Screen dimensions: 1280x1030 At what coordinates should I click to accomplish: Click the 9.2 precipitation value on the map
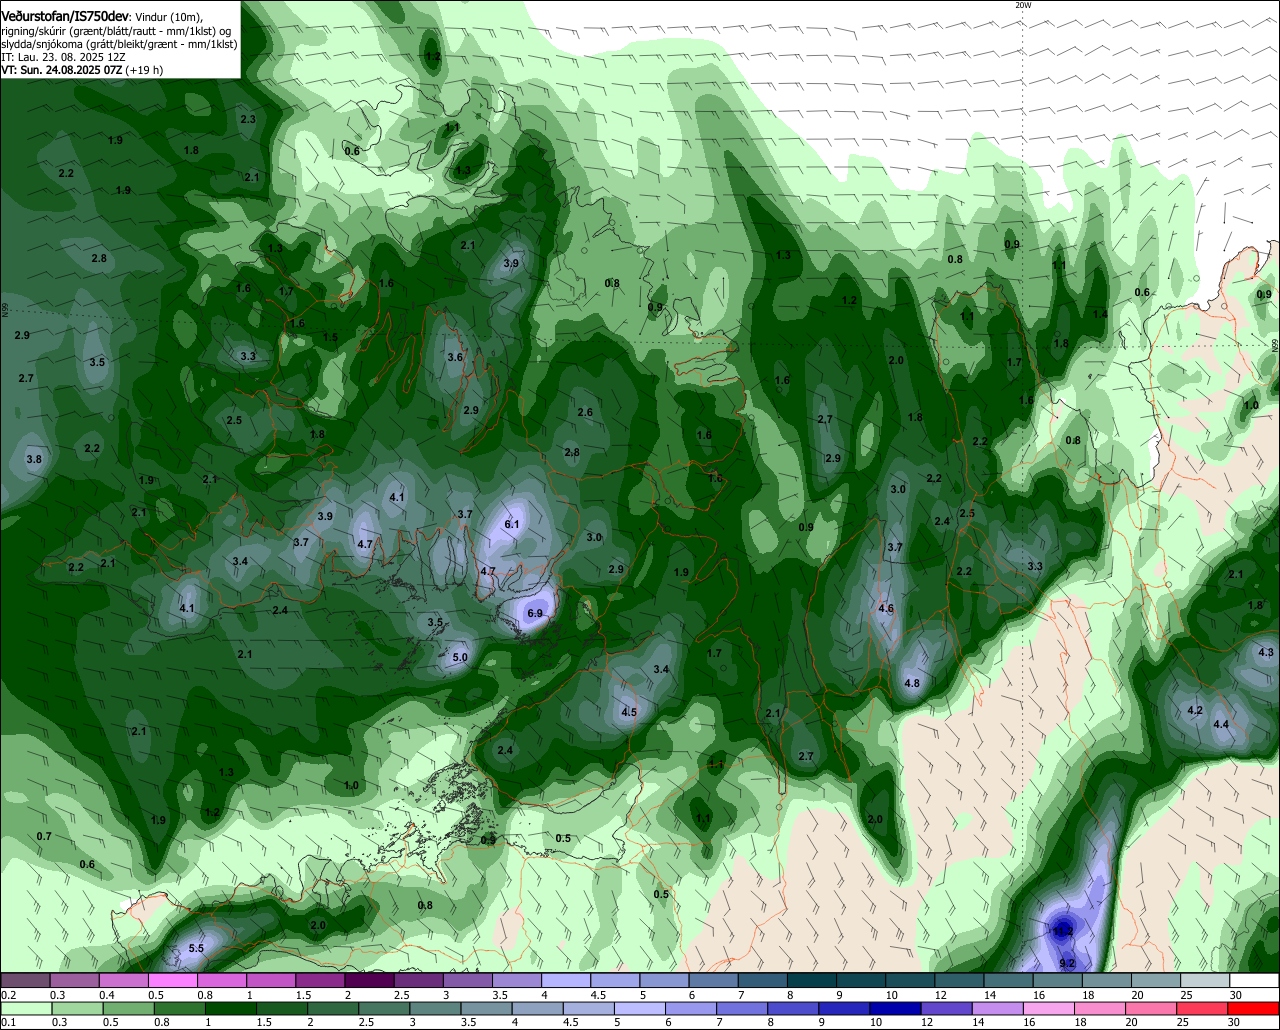click(1066, 963)
